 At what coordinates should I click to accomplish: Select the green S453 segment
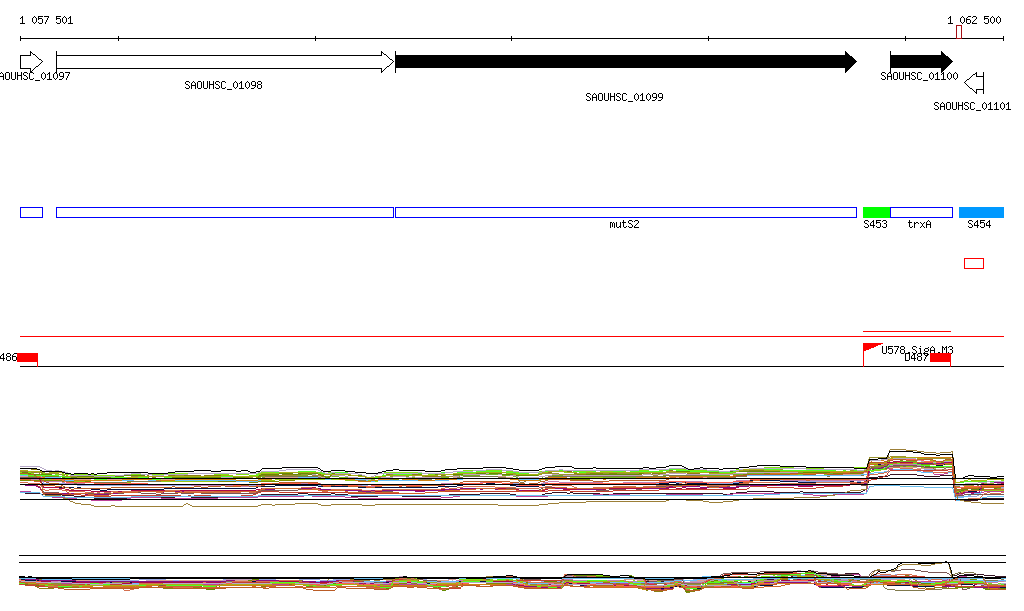click(876, 212)
